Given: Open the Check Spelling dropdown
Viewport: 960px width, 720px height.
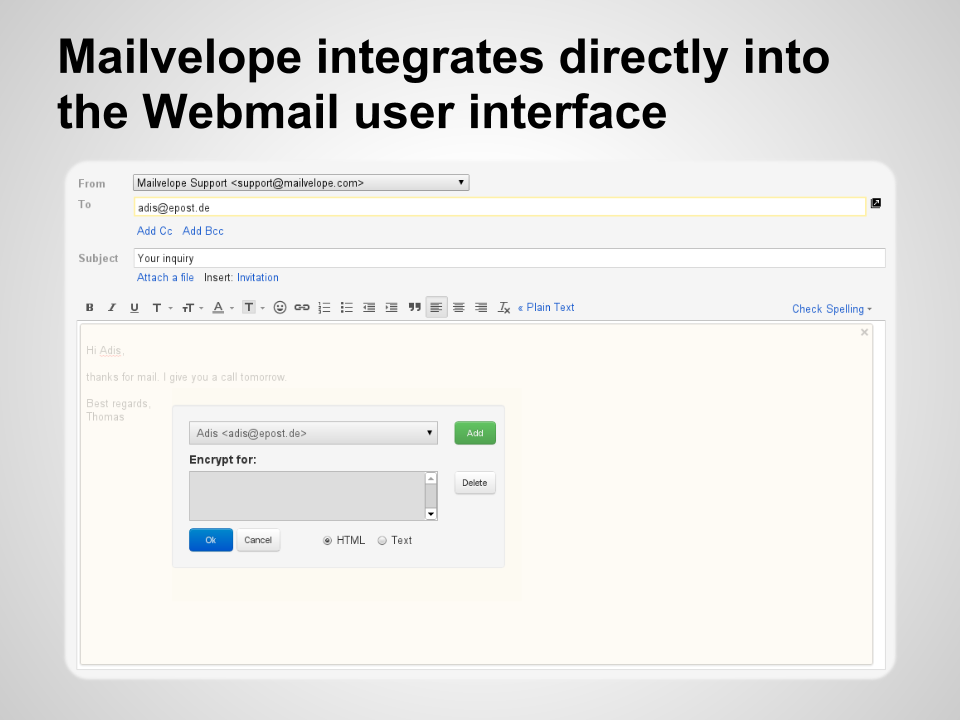Looking at the screenshot, I should pos(831,309).
